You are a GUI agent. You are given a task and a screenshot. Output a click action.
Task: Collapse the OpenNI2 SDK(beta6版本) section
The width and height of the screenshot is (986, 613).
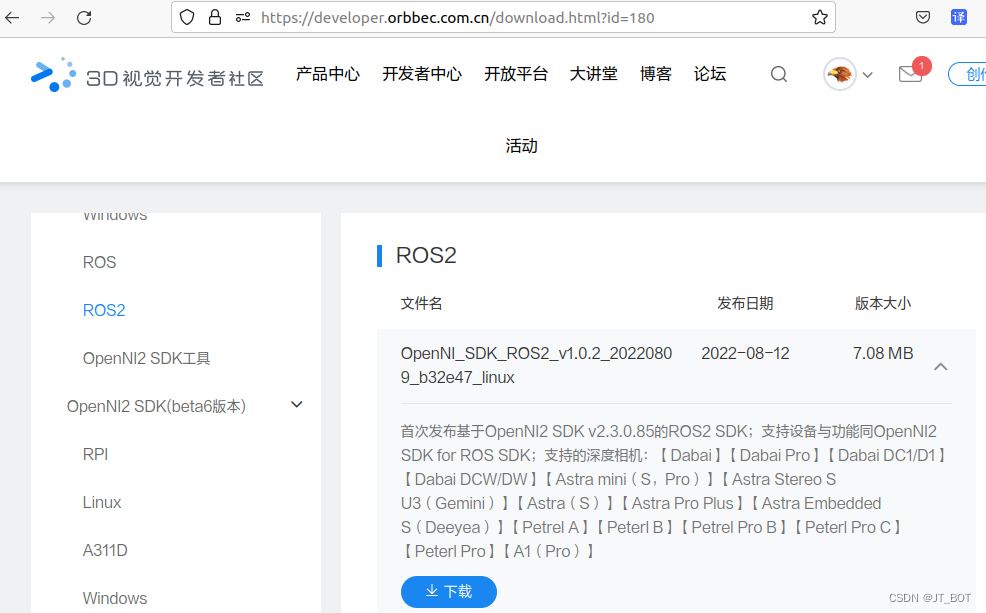(296, 404)
